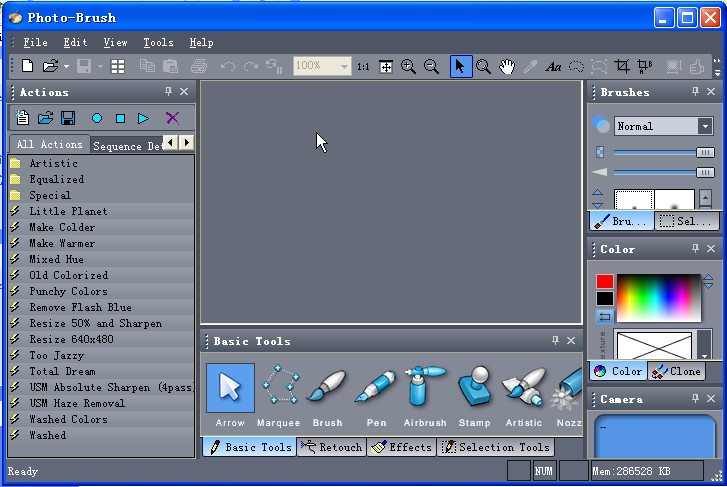The width and height of the screenshot is (727, 487).
Task: Expand the open-file dropdown arrow
Action: point(66,67)
